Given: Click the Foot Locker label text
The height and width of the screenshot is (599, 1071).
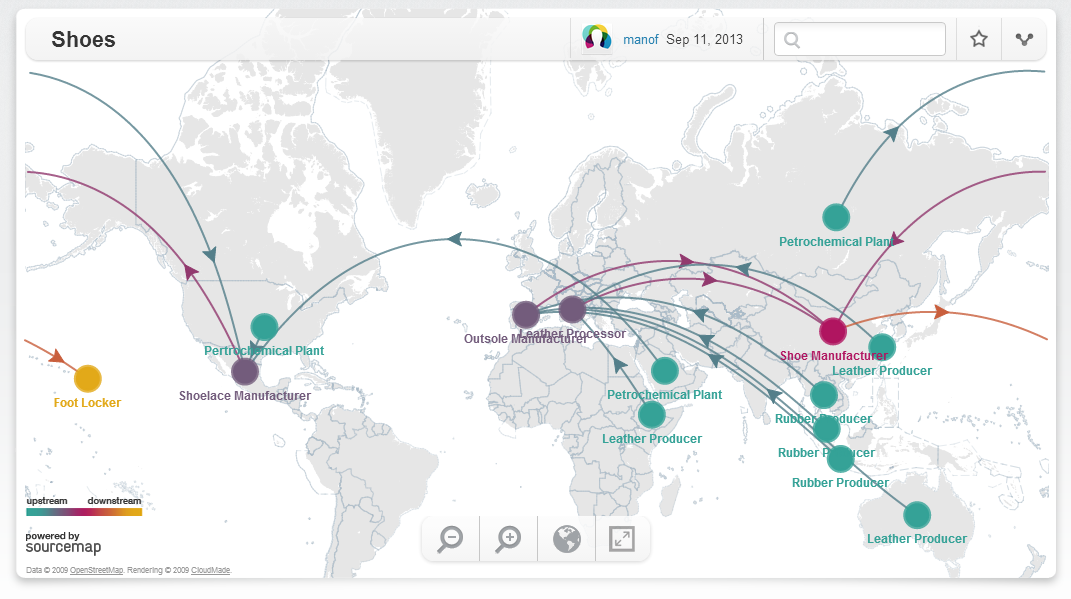Looking at the screenshot, I should click(x=87, y=403).
